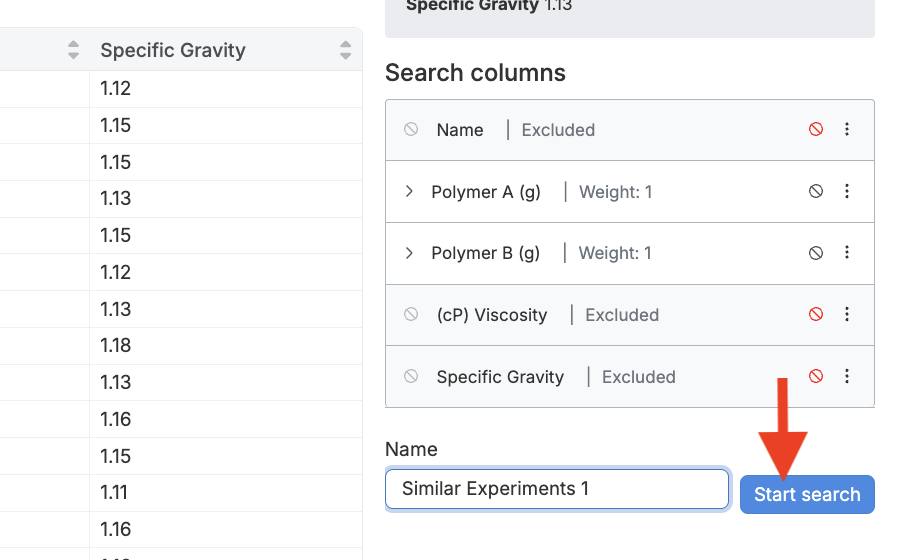This screenshot has height=560, width=908.
Task: Toggle red exclude icon for Specific Gravity
Action: pyautogui.click(x=816, y=377)
